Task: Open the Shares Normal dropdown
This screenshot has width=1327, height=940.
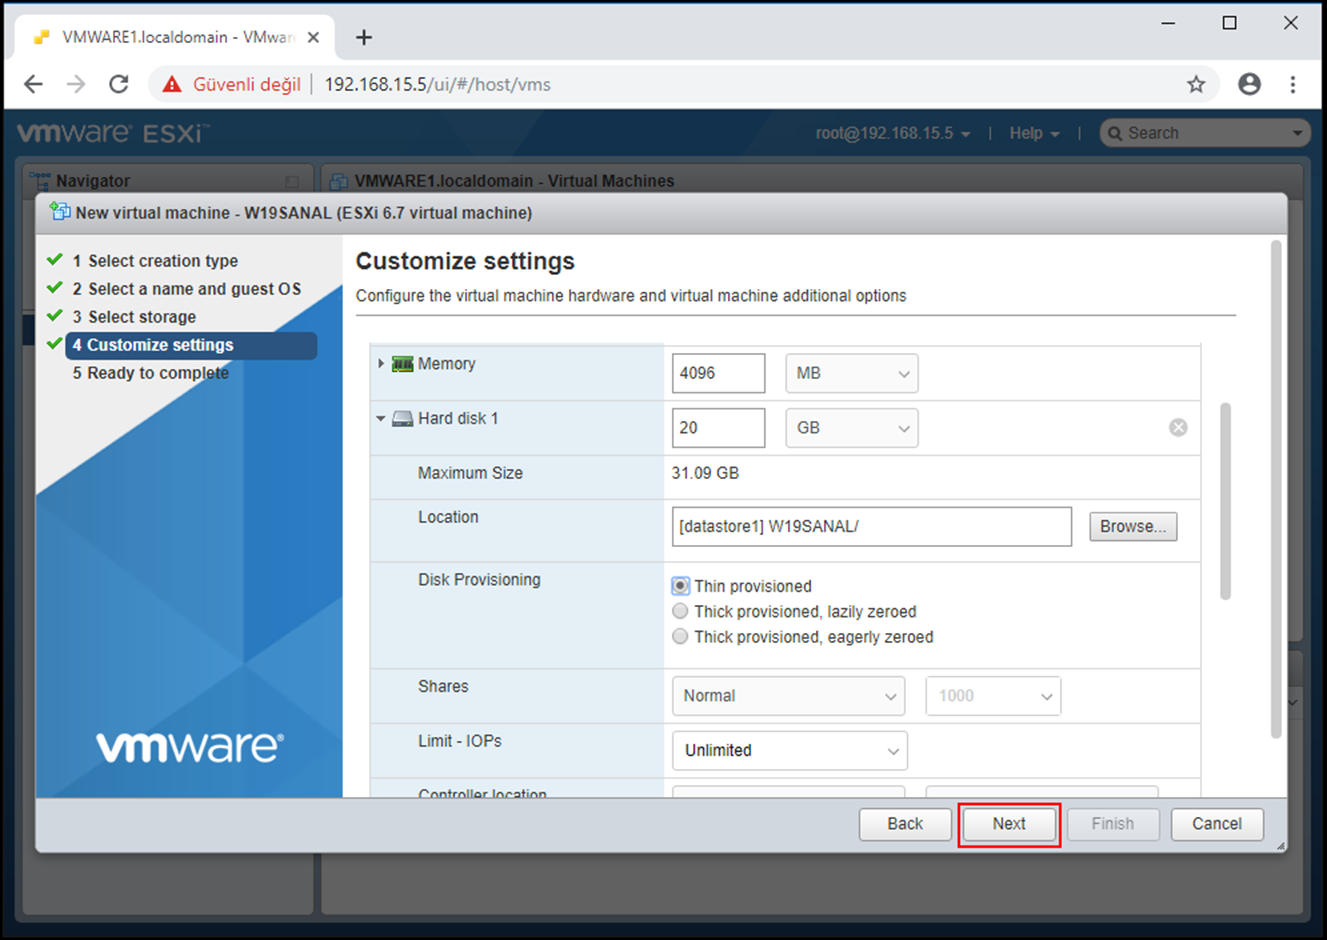Action: coord(789,696)
